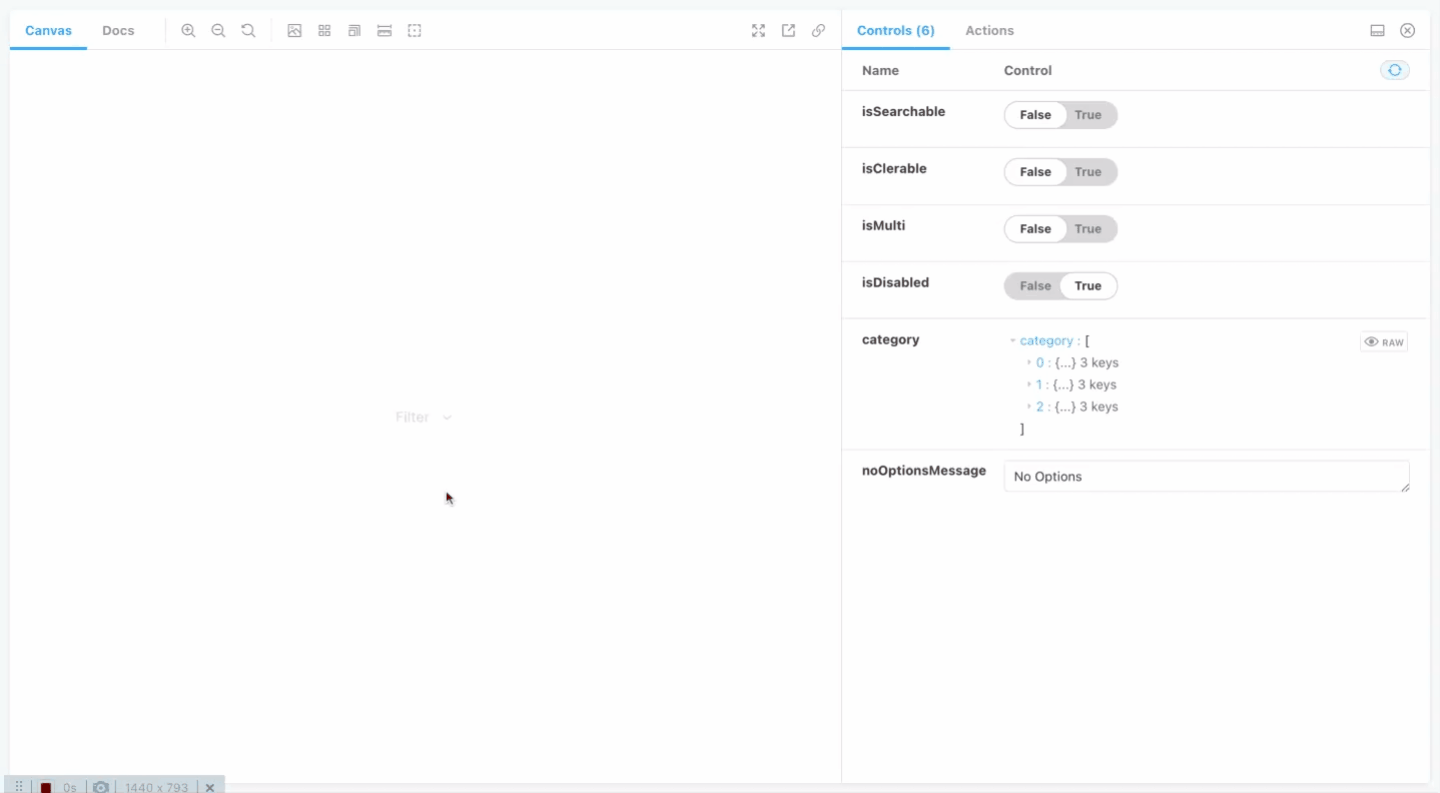The height and width of the screenshot is (793, 1440).
Task: Zoom out of the canvas
Action: pos(218,31)
